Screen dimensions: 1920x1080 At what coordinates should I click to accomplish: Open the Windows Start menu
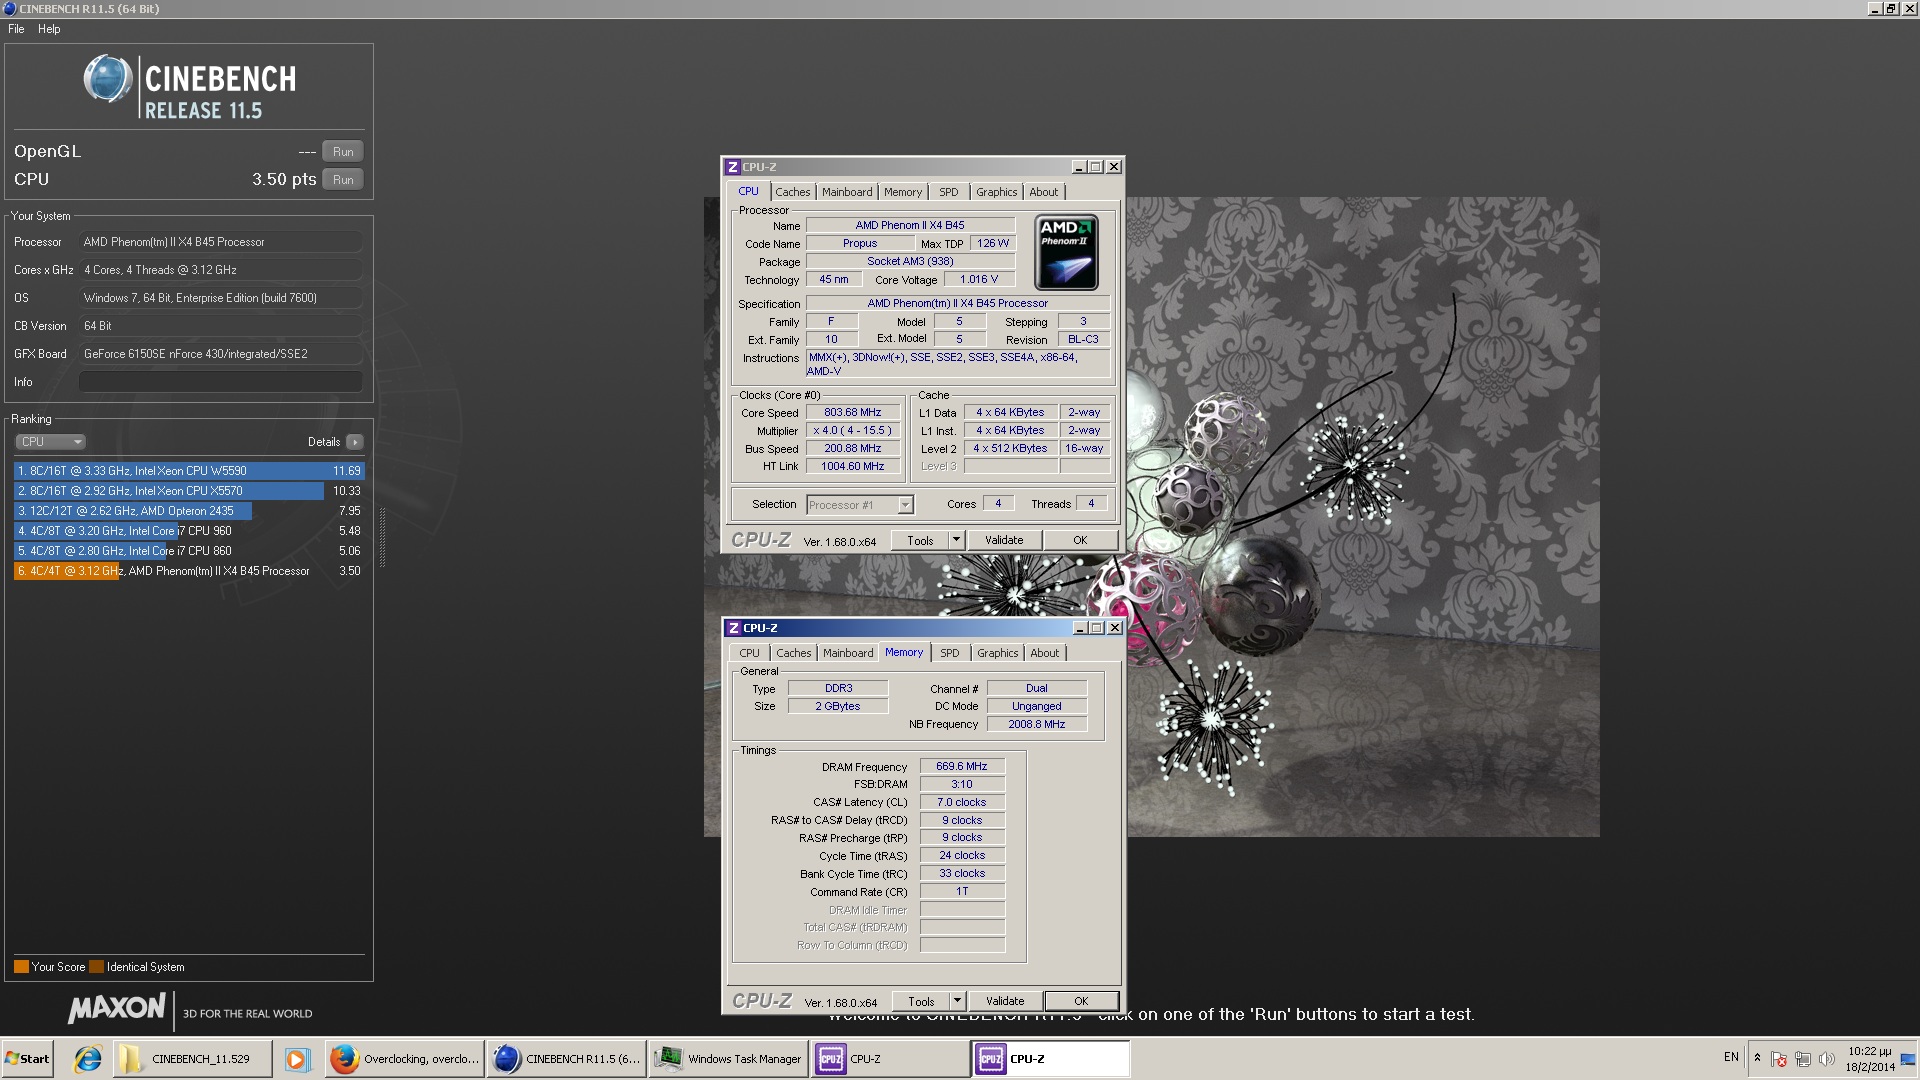[27, 1059]
